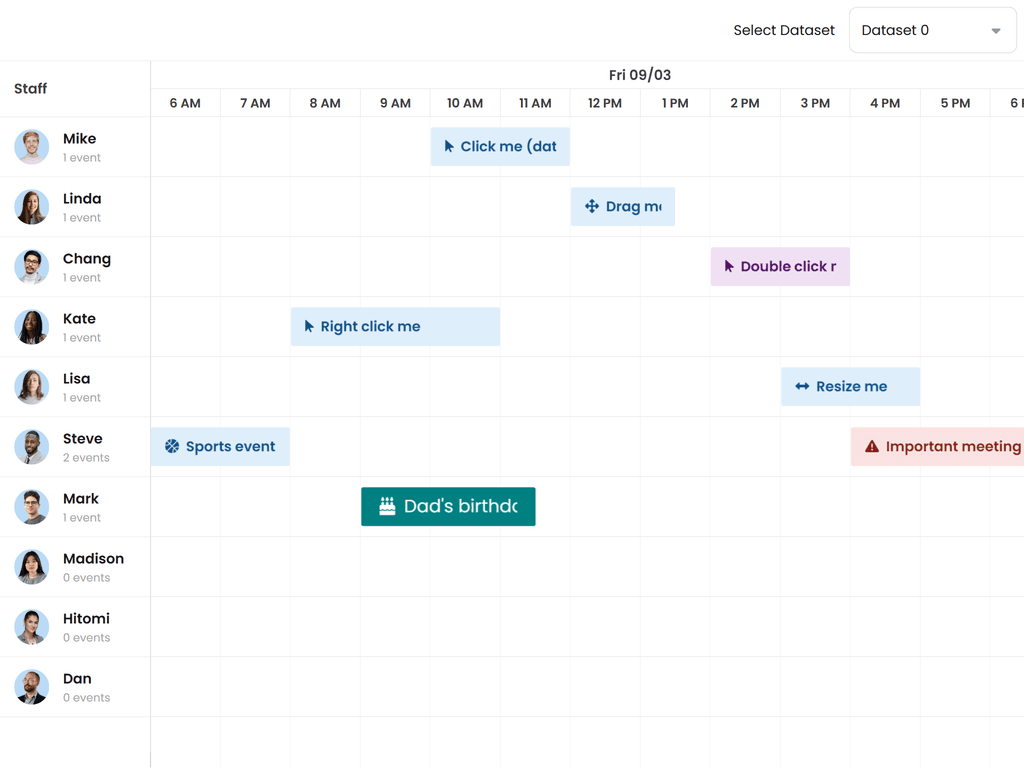Click the Fri 09/03 date header
This screenshot has width=1024, height=768.
(640, 75)
